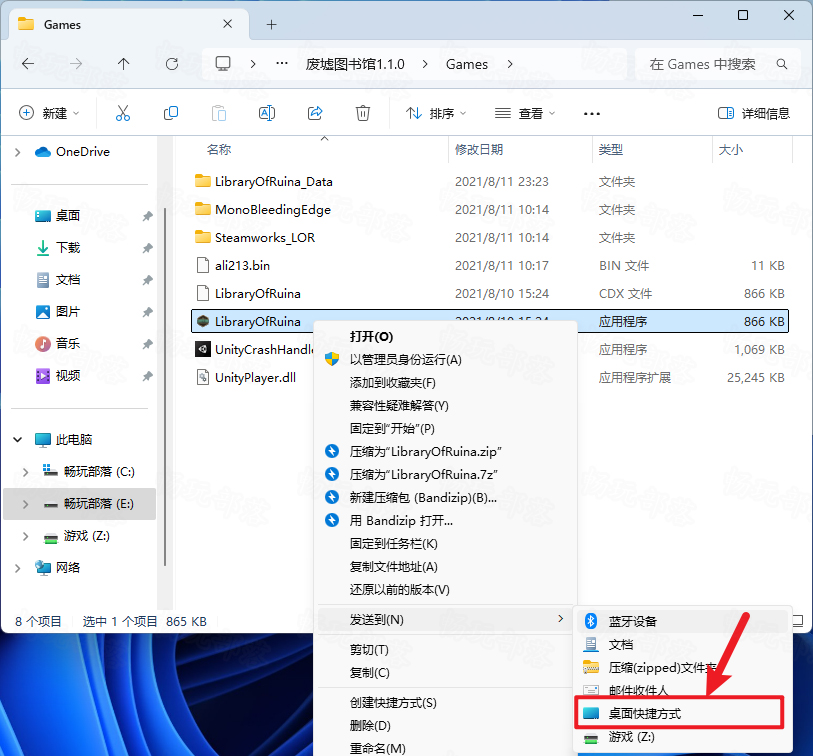Viewport: 813px width, 756px height.
Task: Navigate up one folder level
Action: pos(123,64)
